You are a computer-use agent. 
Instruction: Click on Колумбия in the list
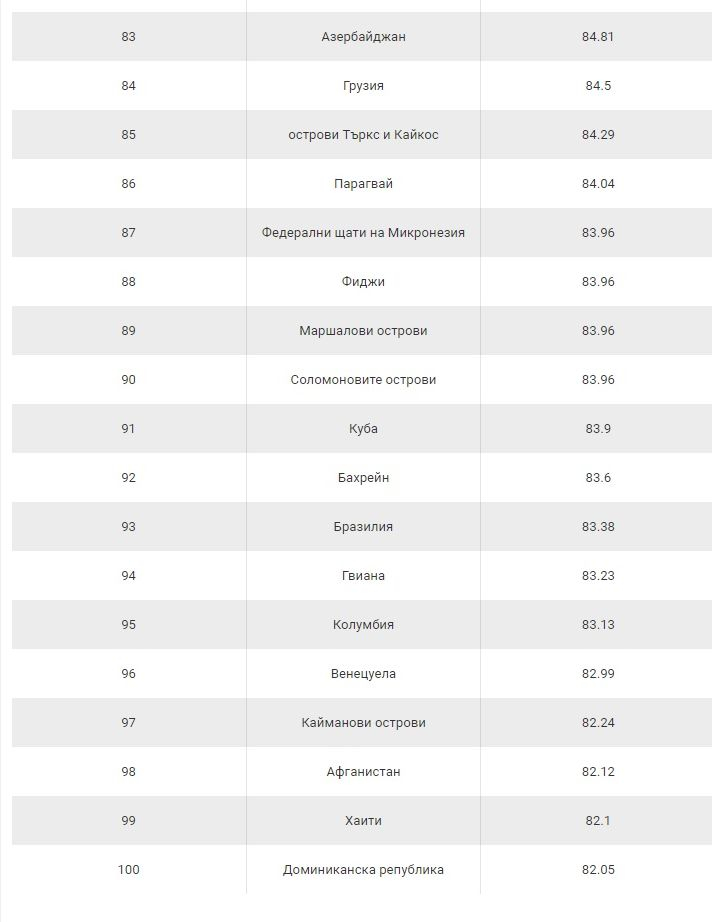coord(363,624)
